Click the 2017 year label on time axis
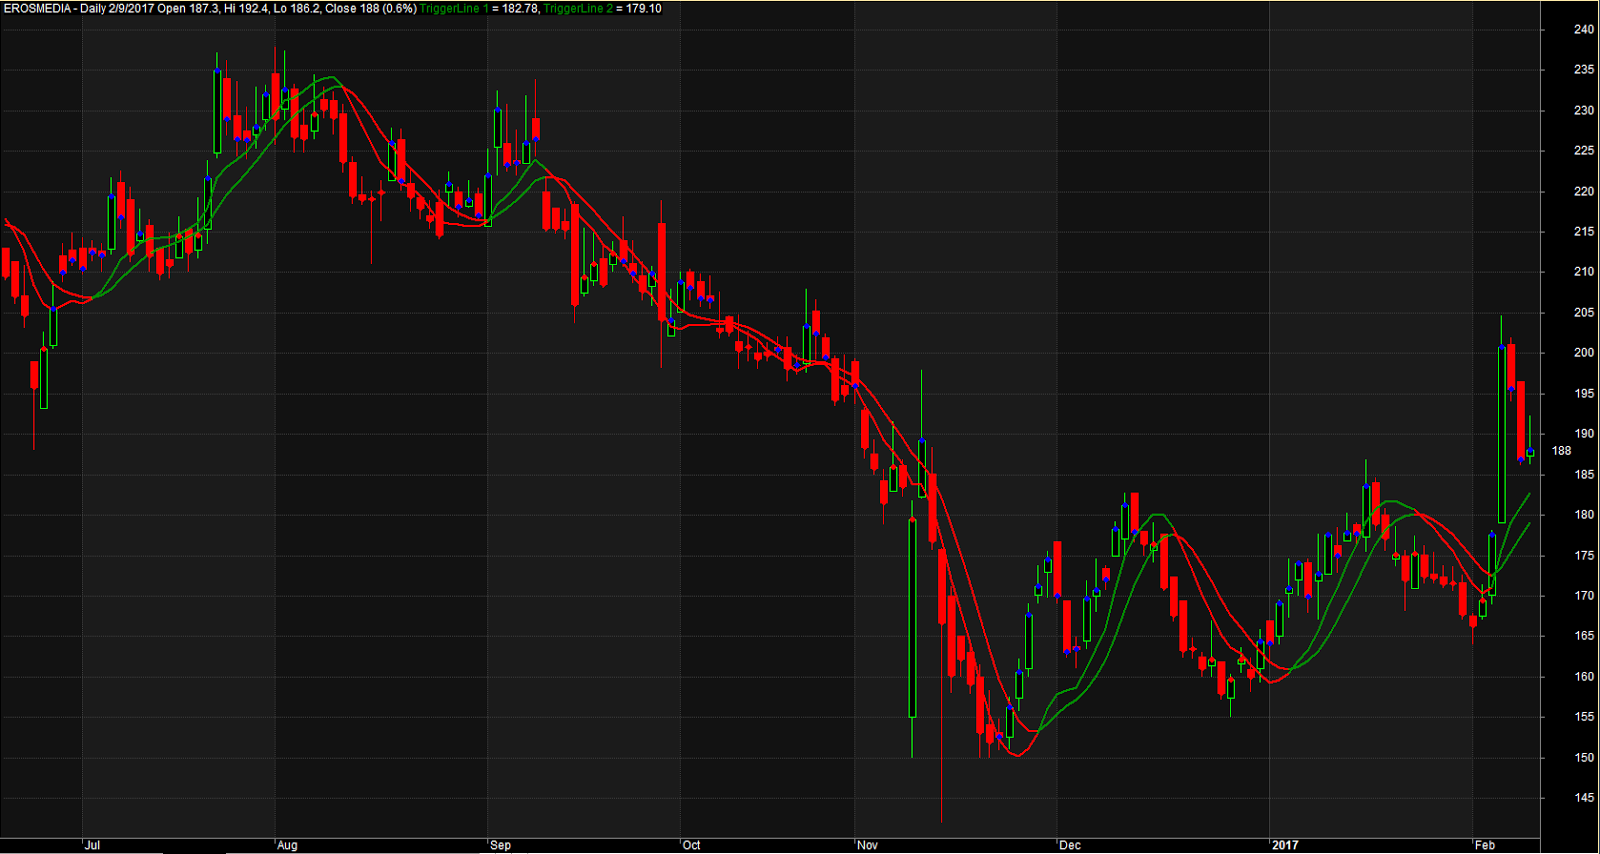The image size is (1600, 854). [x=1285, y=845]
